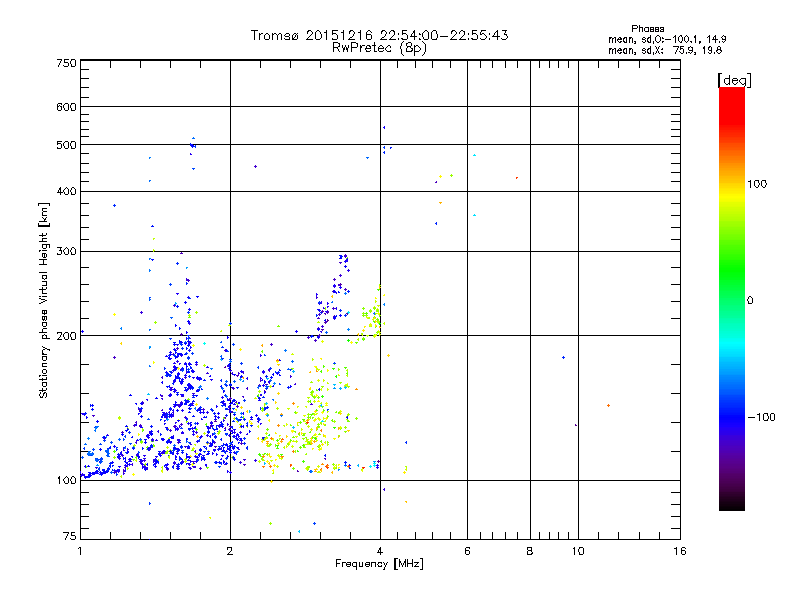The width and height of the screenshot is (800, 600).
Task: Click x-axis label '4'
Action: tap(380, 551)
